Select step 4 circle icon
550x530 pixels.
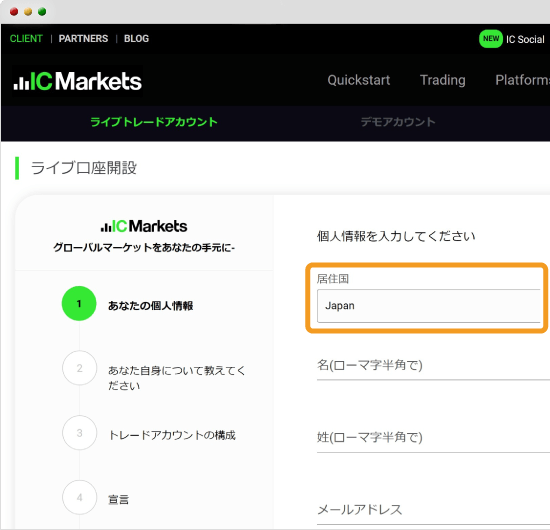click(80, 497)
